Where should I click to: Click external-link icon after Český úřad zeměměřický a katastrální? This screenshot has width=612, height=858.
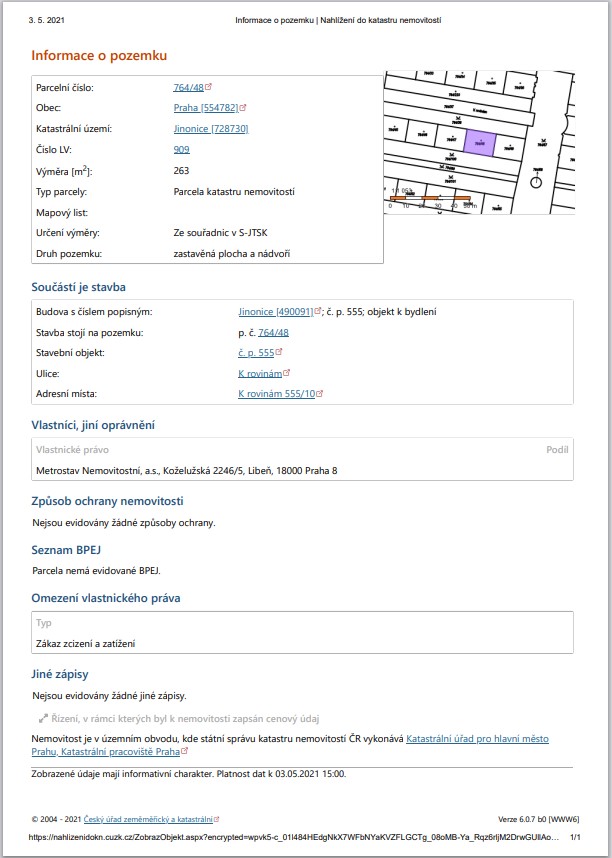pos(216,818)
